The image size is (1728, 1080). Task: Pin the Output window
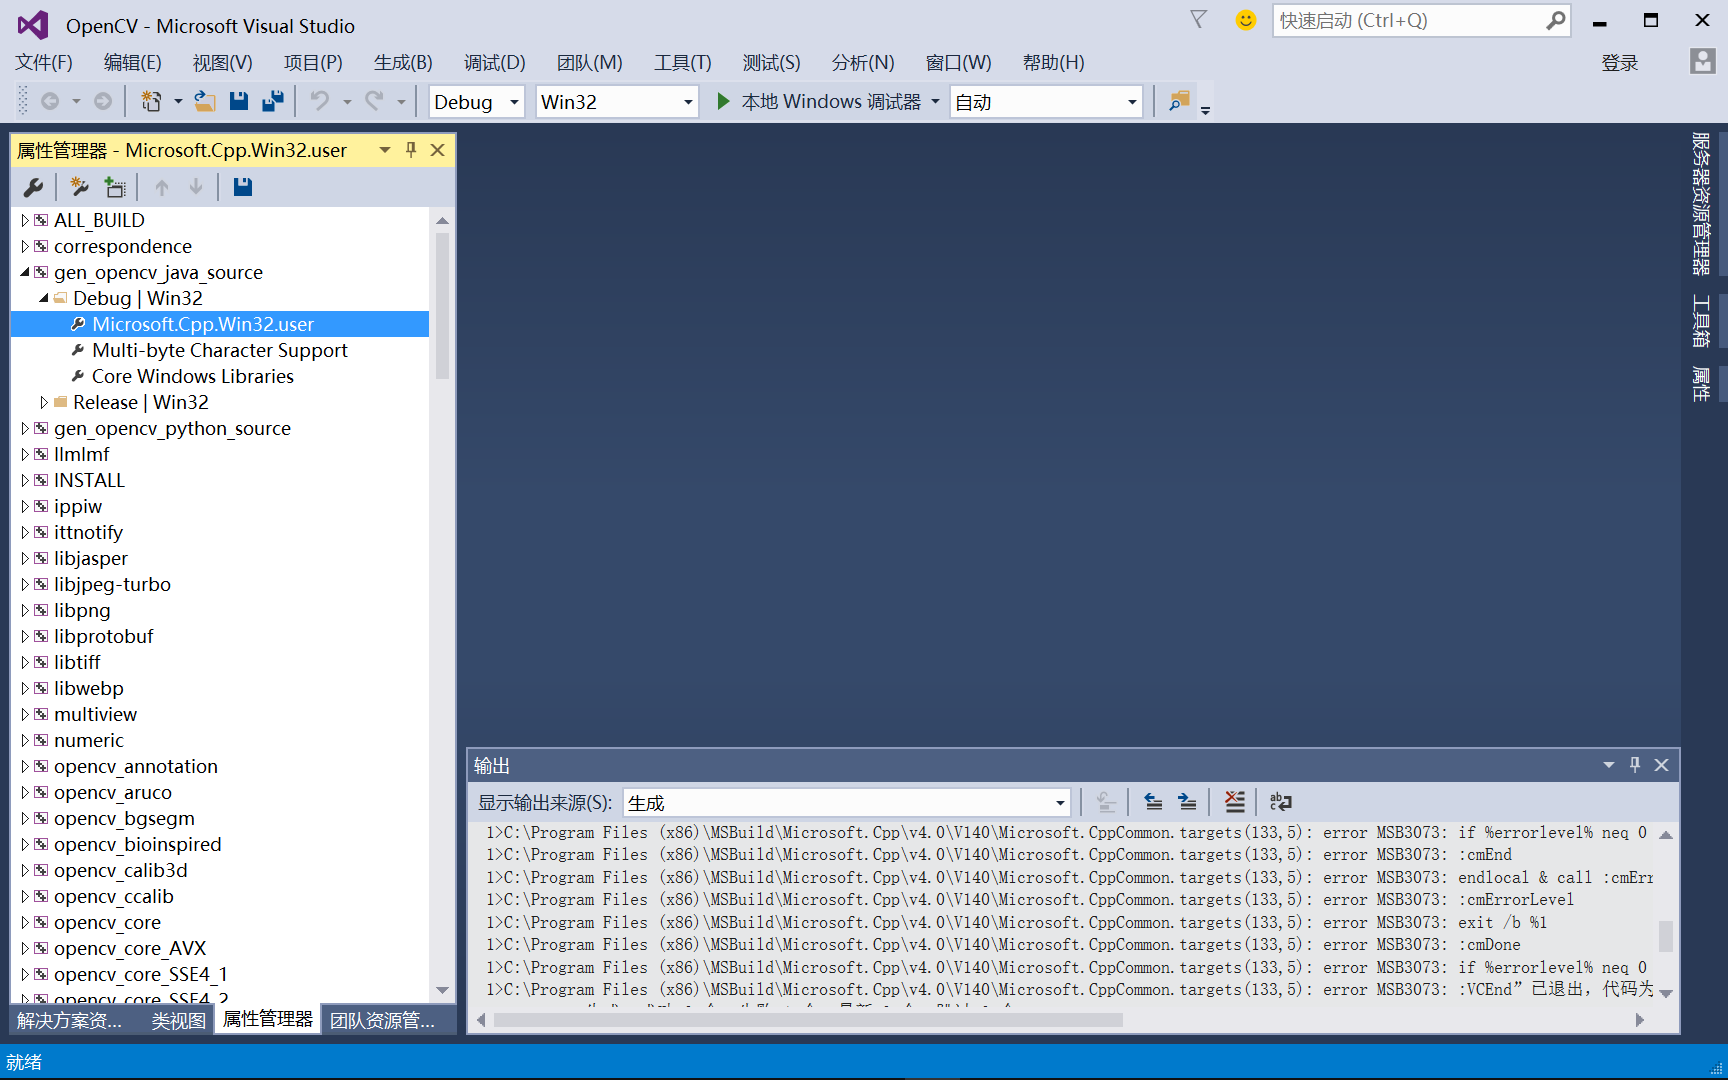[1634, 765]
